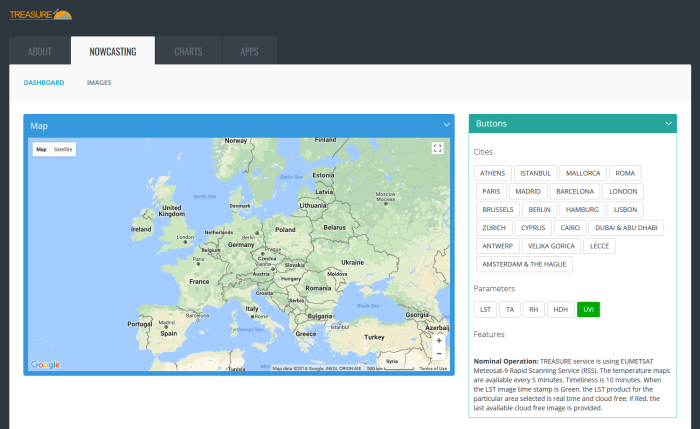
Task: Toggle the UVI parameter button
Action: pyautogui.click(x=588, y=309)
